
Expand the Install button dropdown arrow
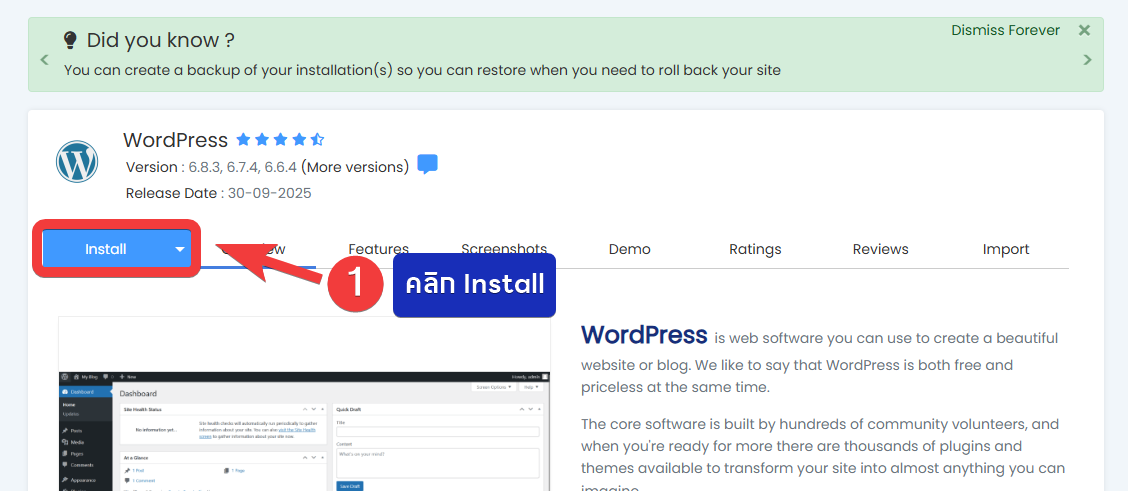180,249
